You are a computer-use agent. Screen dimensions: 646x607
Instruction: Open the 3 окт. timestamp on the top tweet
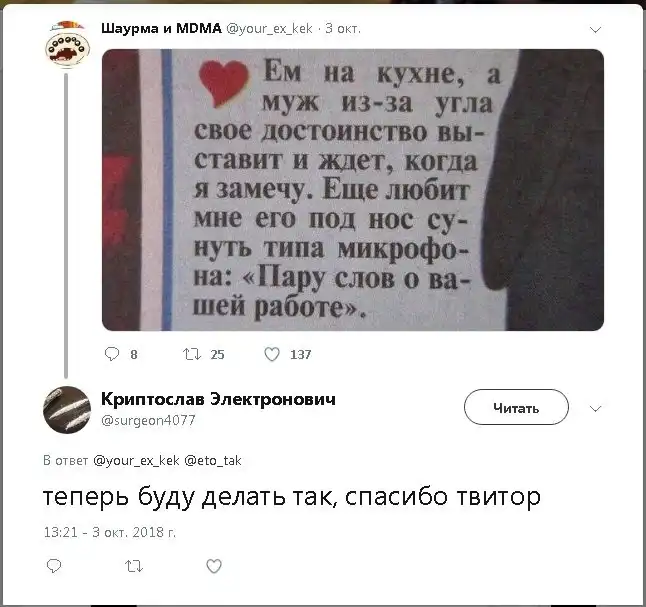click(343, 29)
